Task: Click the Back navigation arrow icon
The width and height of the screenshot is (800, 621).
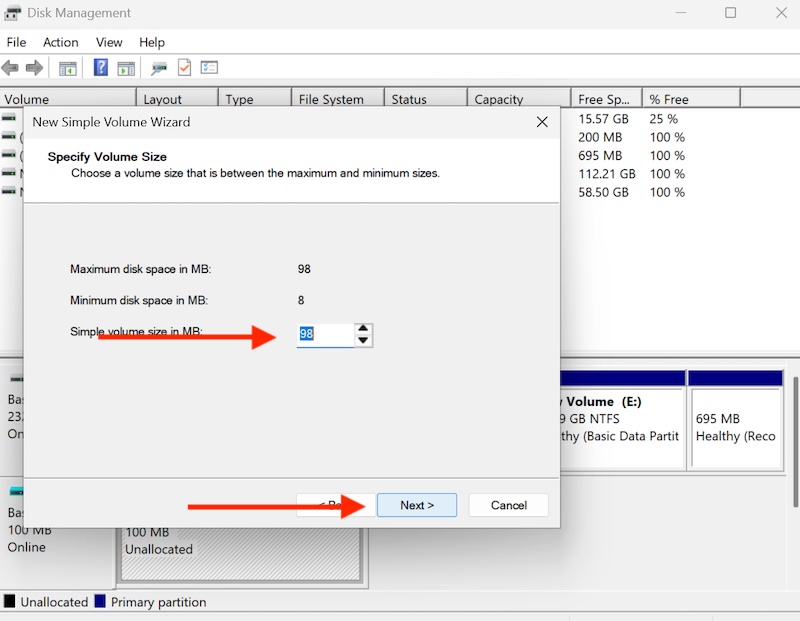Action: [9, 67]
